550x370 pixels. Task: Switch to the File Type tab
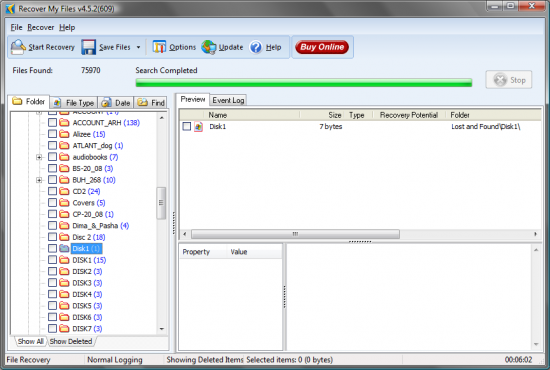coord(74,103)
